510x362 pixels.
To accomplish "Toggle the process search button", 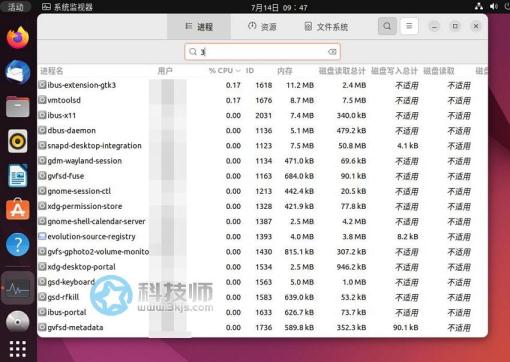I will pyautogui.click(x=387, y=26).
